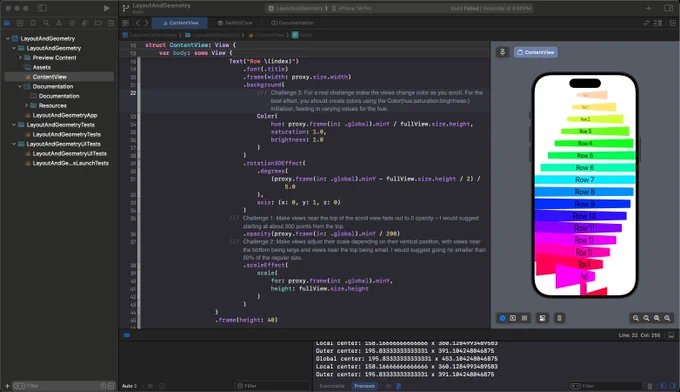Toggle the navigator sidebar icon
Image resolution: width=680 pixels, height=392 pixels.
click(x=42, y=8)
